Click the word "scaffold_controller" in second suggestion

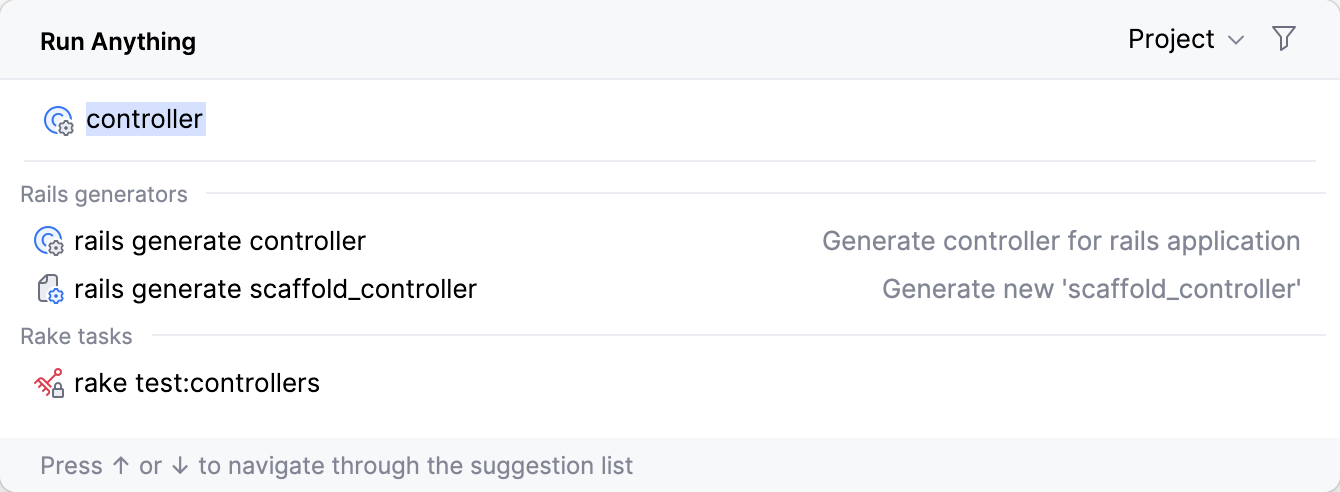pyautogui.click(x=363, y=289)
